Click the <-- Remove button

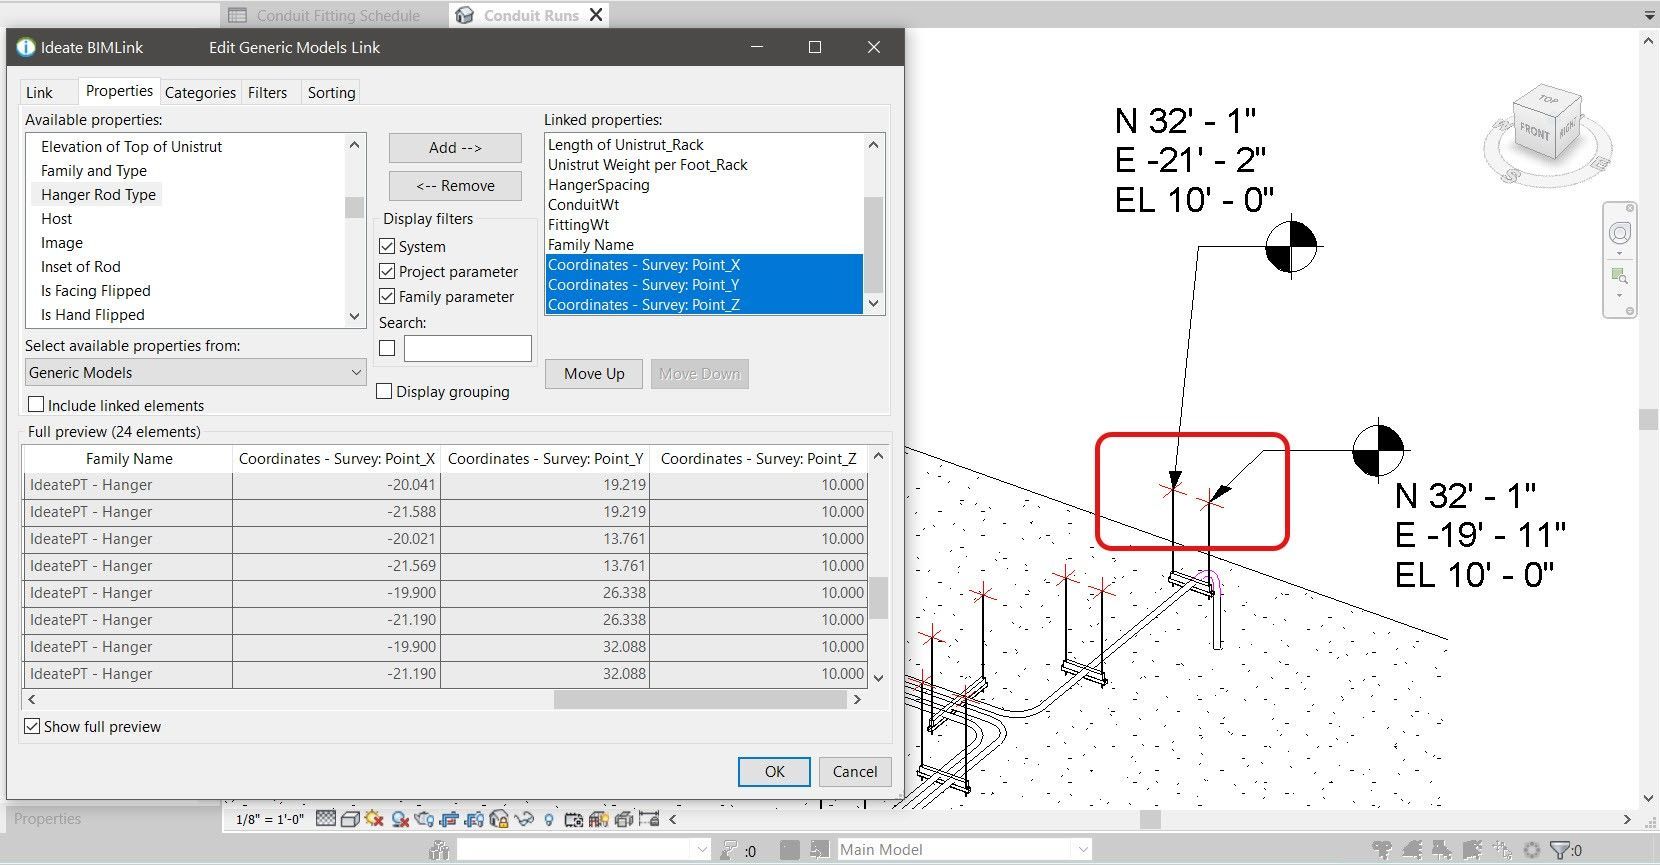point(455,185)
